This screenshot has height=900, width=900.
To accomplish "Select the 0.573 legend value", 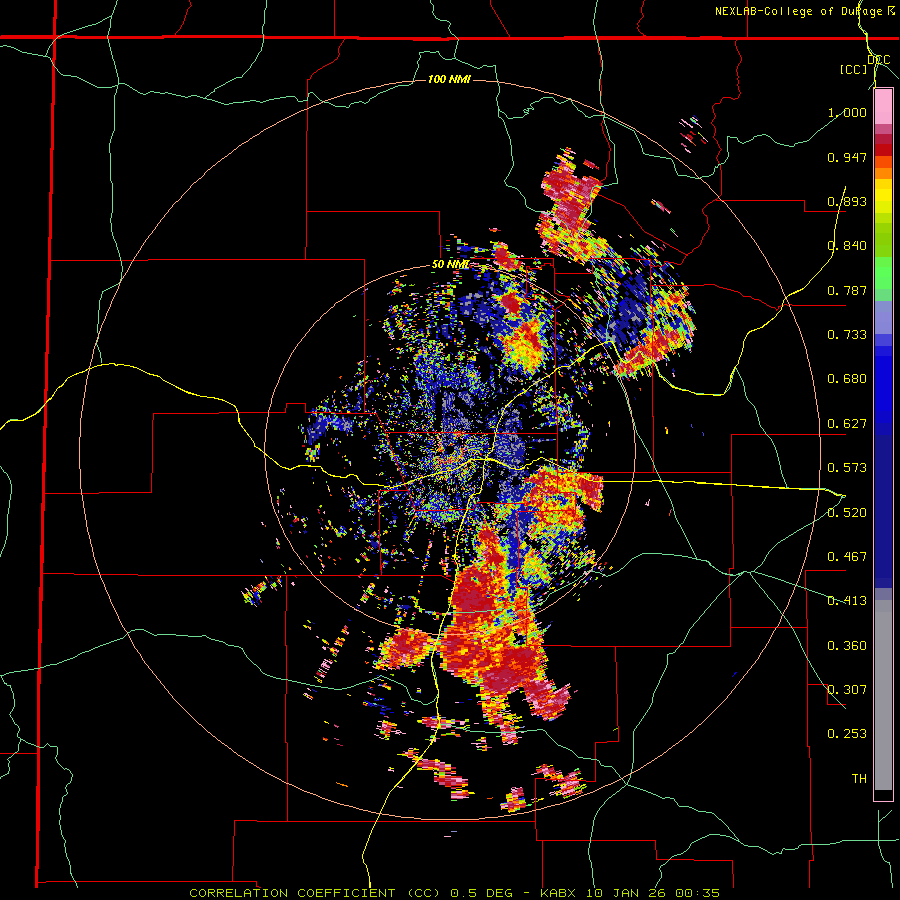I will [x=847, y=468].
